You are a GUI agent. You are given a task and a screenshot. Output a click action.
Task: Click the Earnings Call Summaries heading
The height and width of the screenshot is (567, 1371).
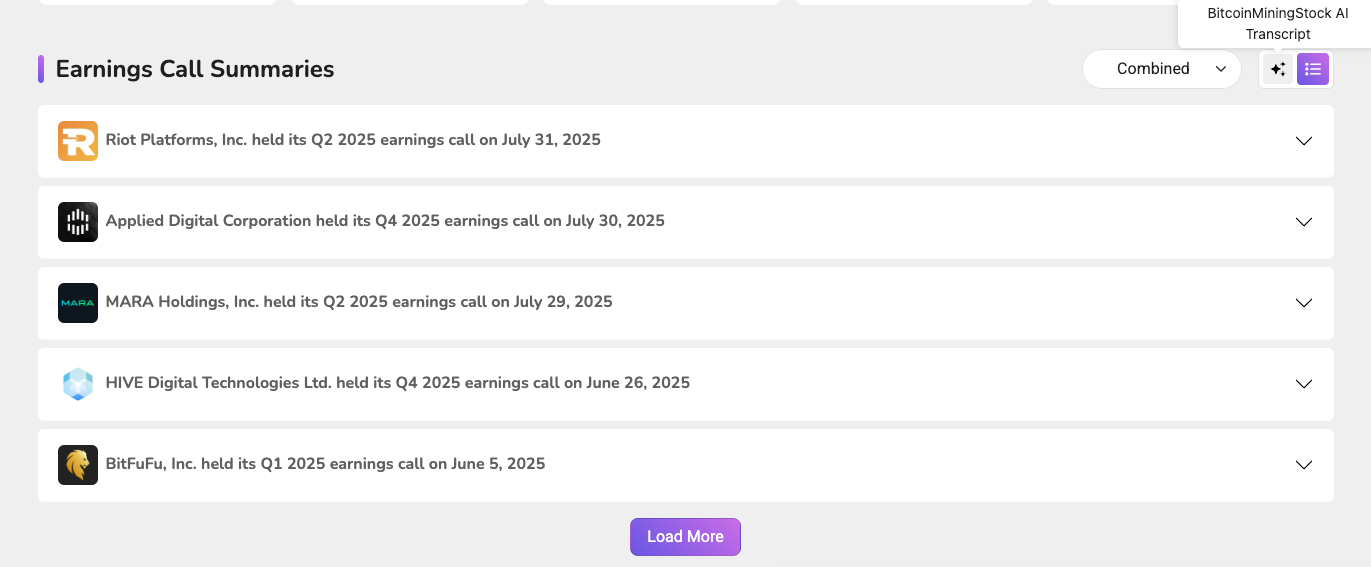click(x=195, y=69)
